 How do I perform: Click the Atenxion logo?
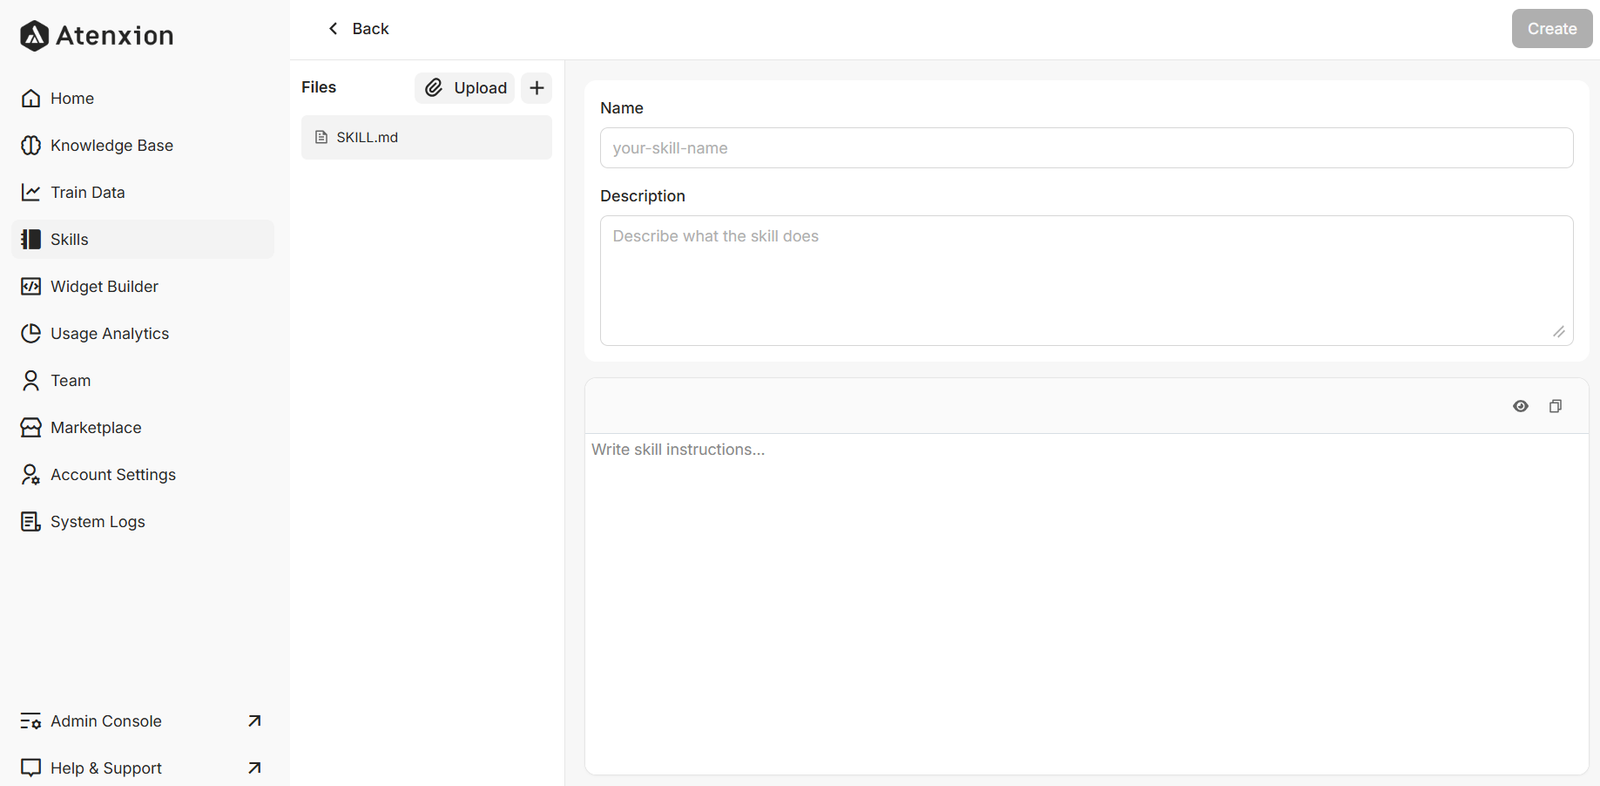[x=97, y=36]
